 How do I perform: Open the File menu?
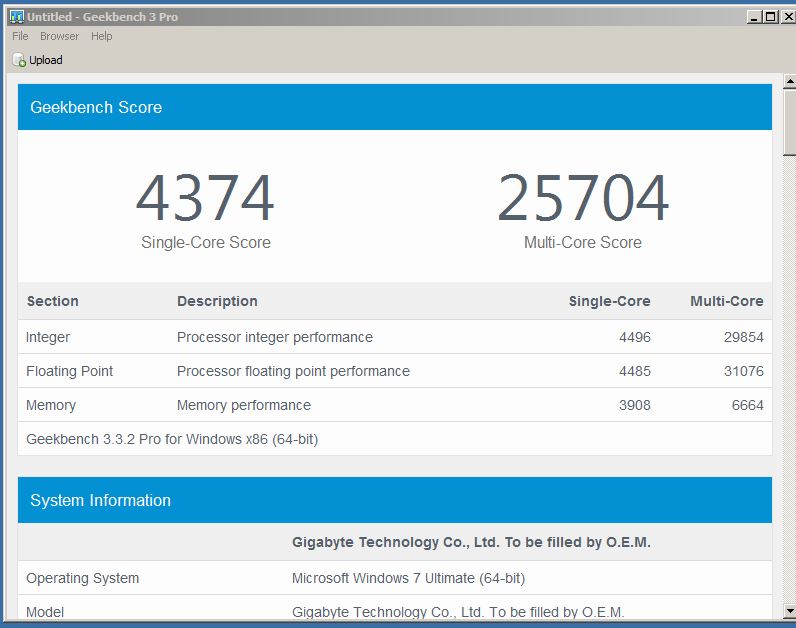coord(20,36)
